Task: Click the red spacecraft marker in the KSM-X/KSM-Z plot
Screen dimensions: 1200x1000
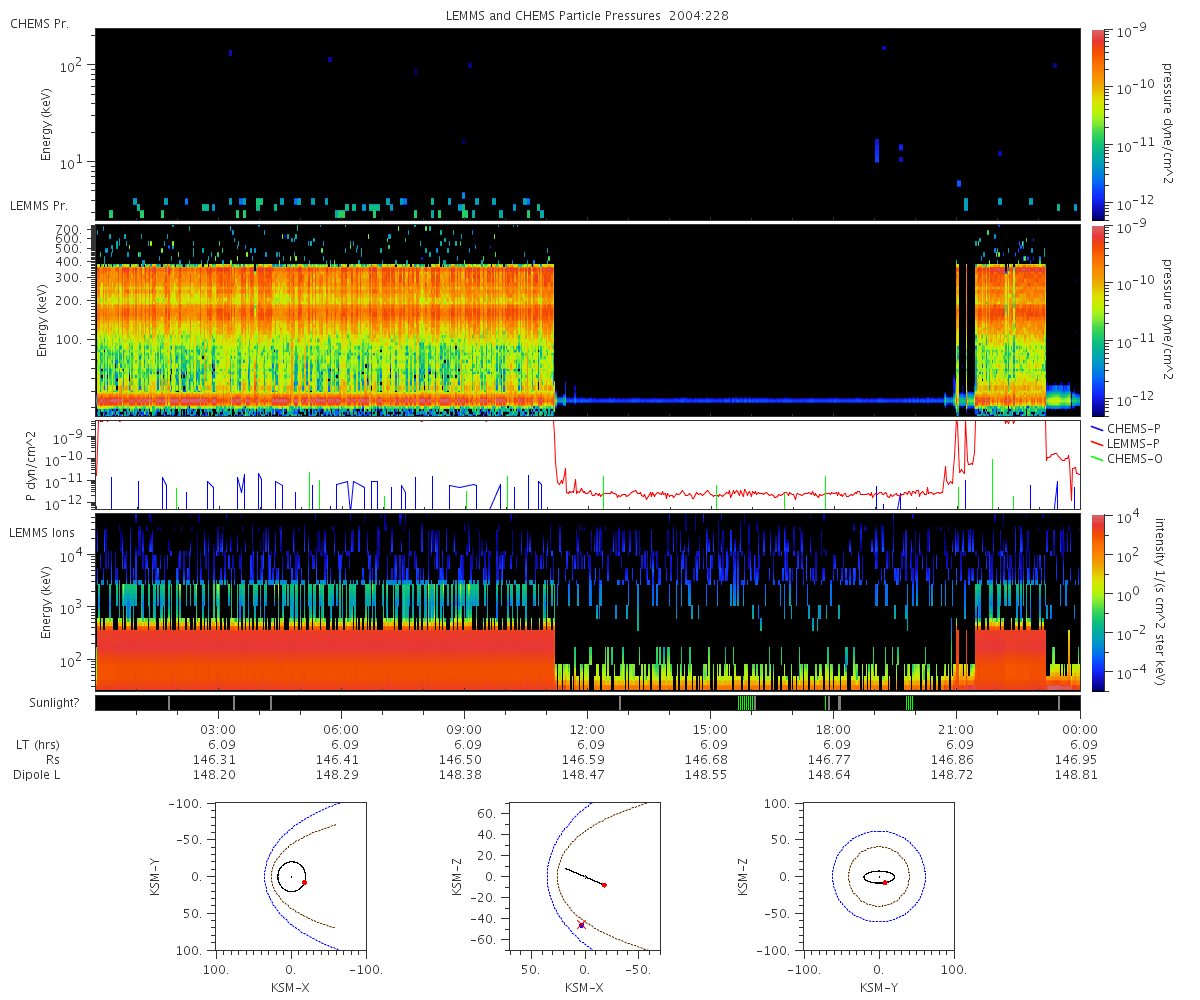Action: click(x=604, y=885)
